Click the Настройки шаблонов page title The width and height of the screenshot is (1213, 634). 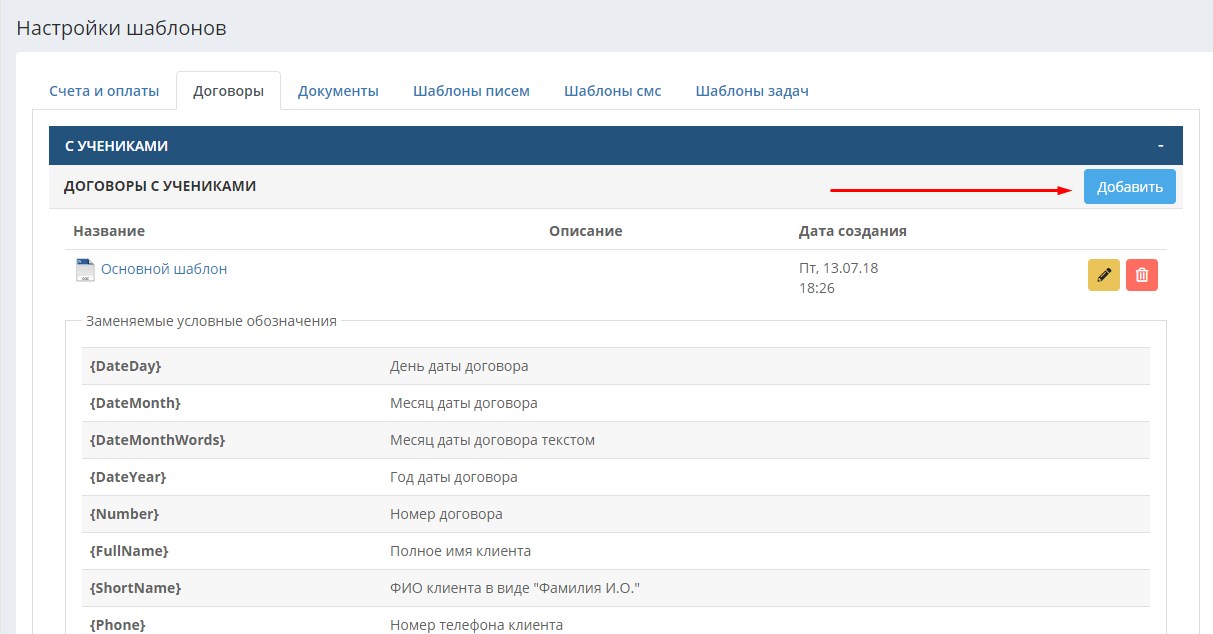121,27
